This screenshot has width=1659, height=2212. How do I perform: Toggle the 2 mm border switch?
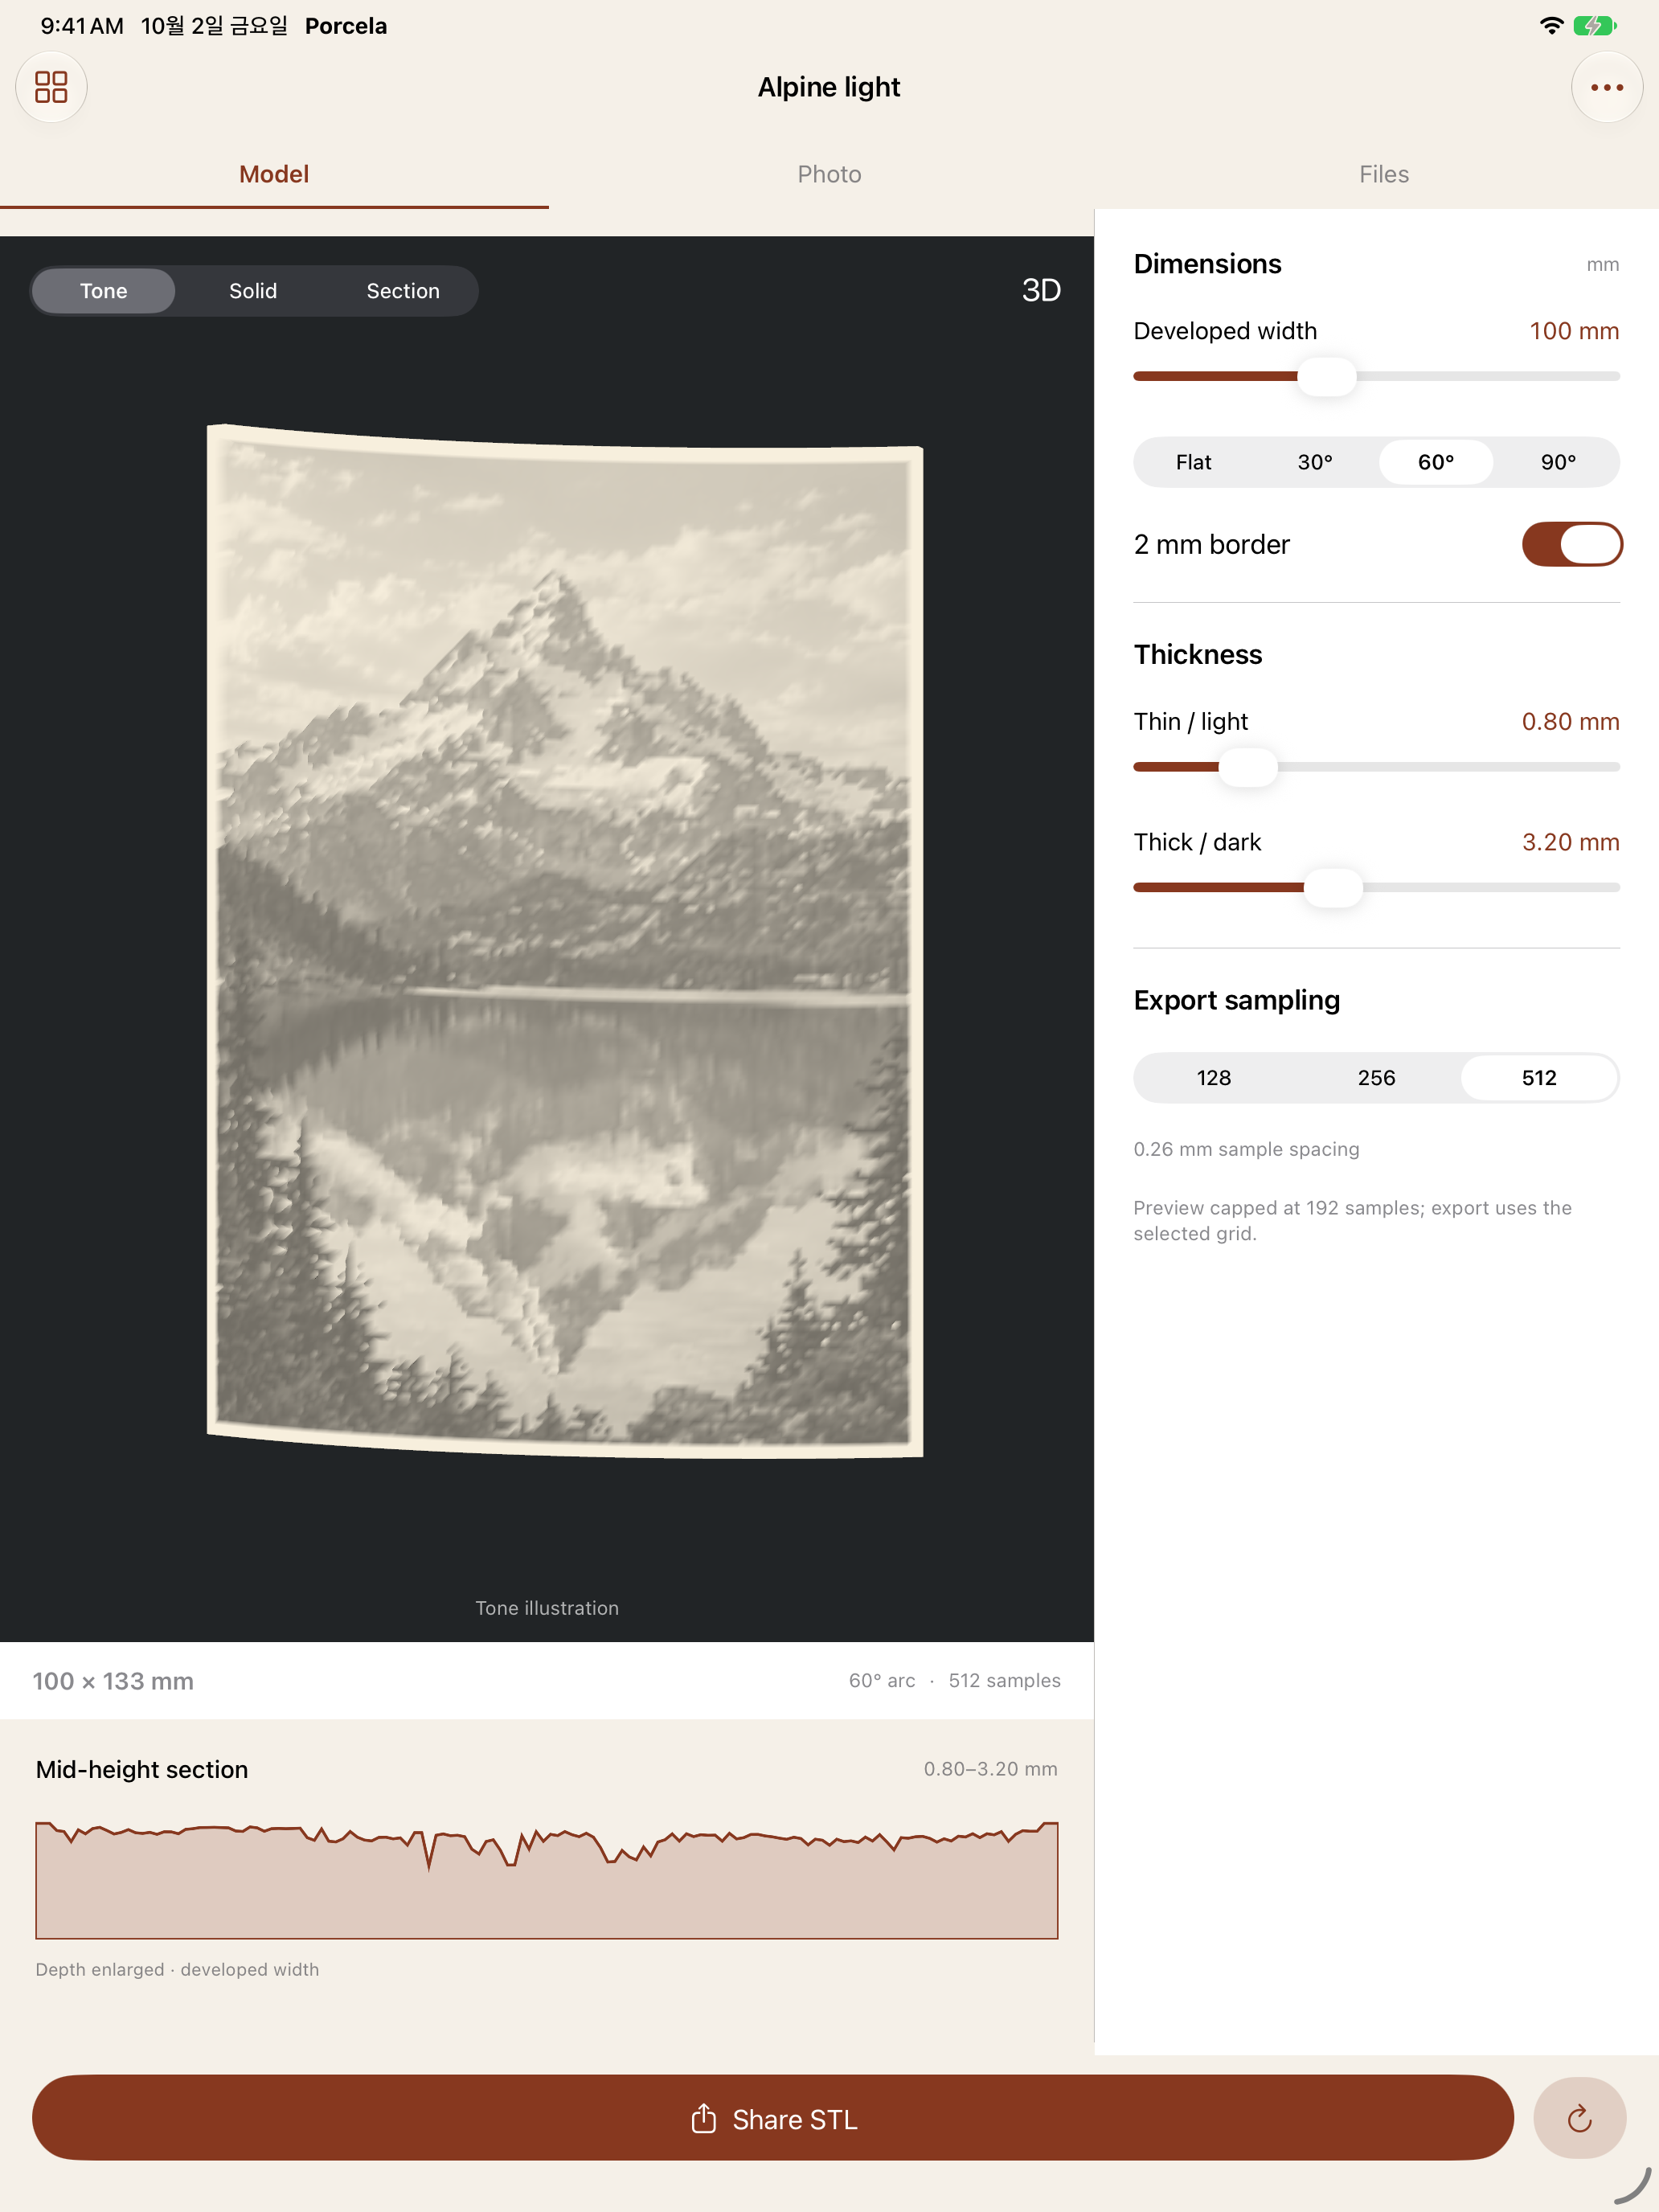pos(1571,544)
